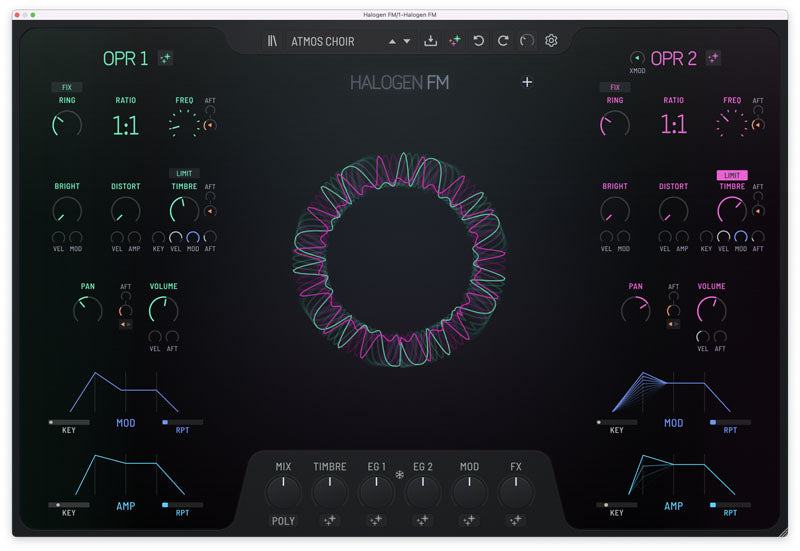The image size is (800, 551).
Task: Click the OPR 1 MOD envelope graph
Action: coord(124,392)
